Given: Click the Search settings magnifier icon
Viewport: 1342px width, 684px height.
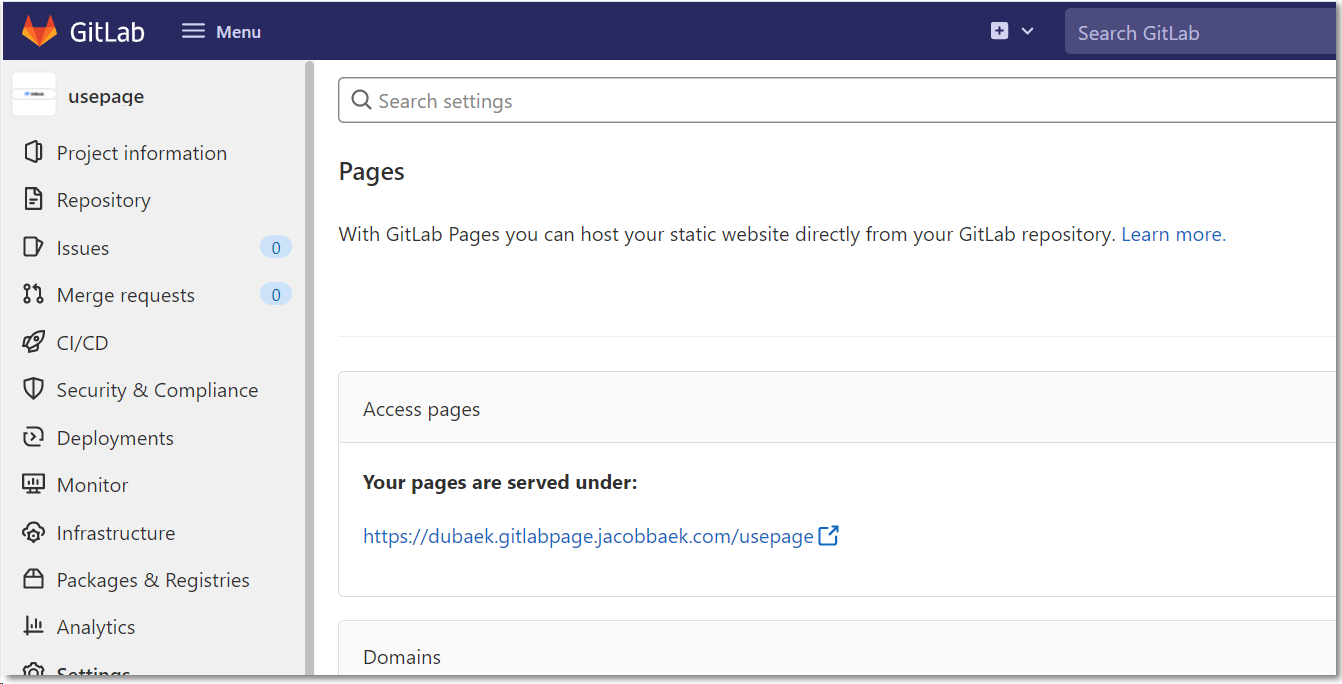Looking at the screenshot, I should coord(362,100).
